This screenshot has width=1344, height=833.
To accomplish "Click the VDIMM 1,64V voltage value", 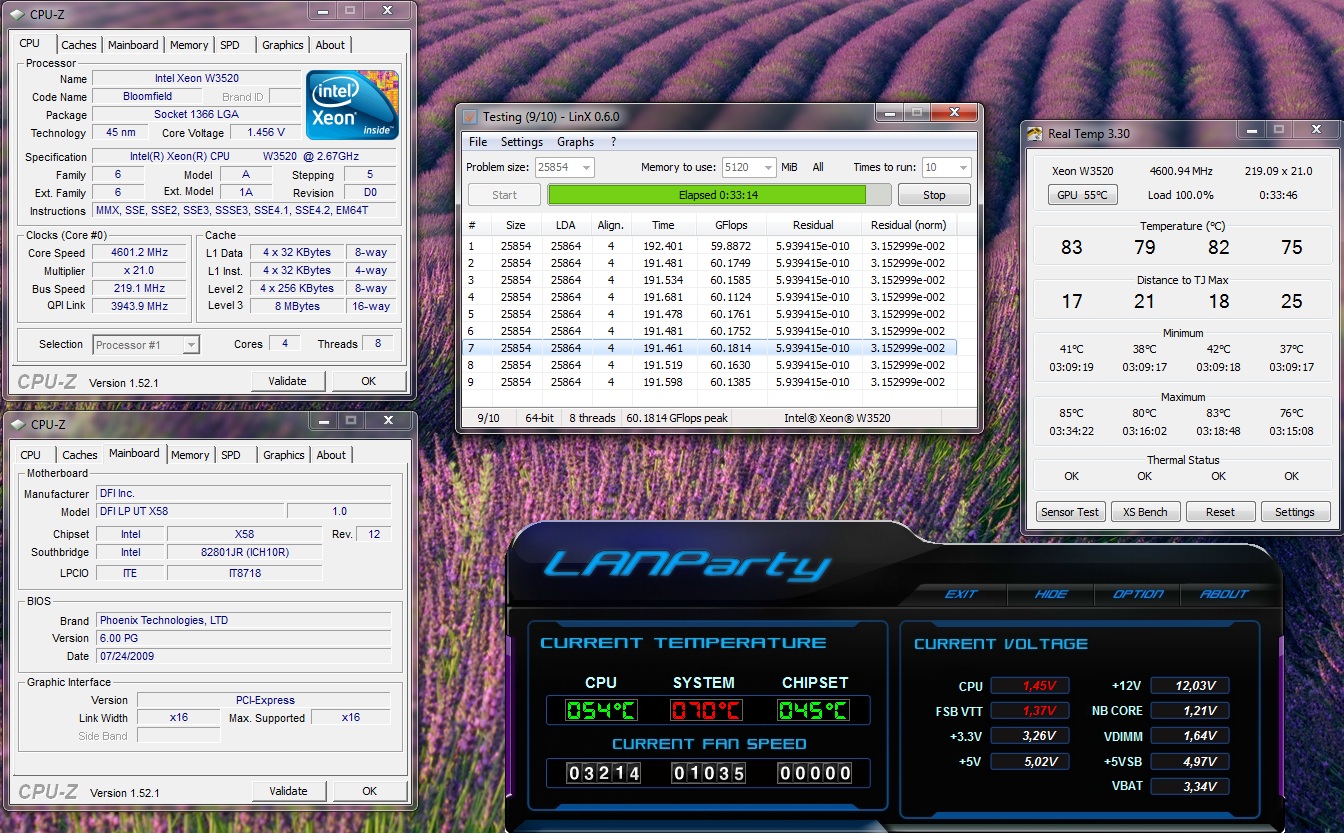I will pos(1190,736).
